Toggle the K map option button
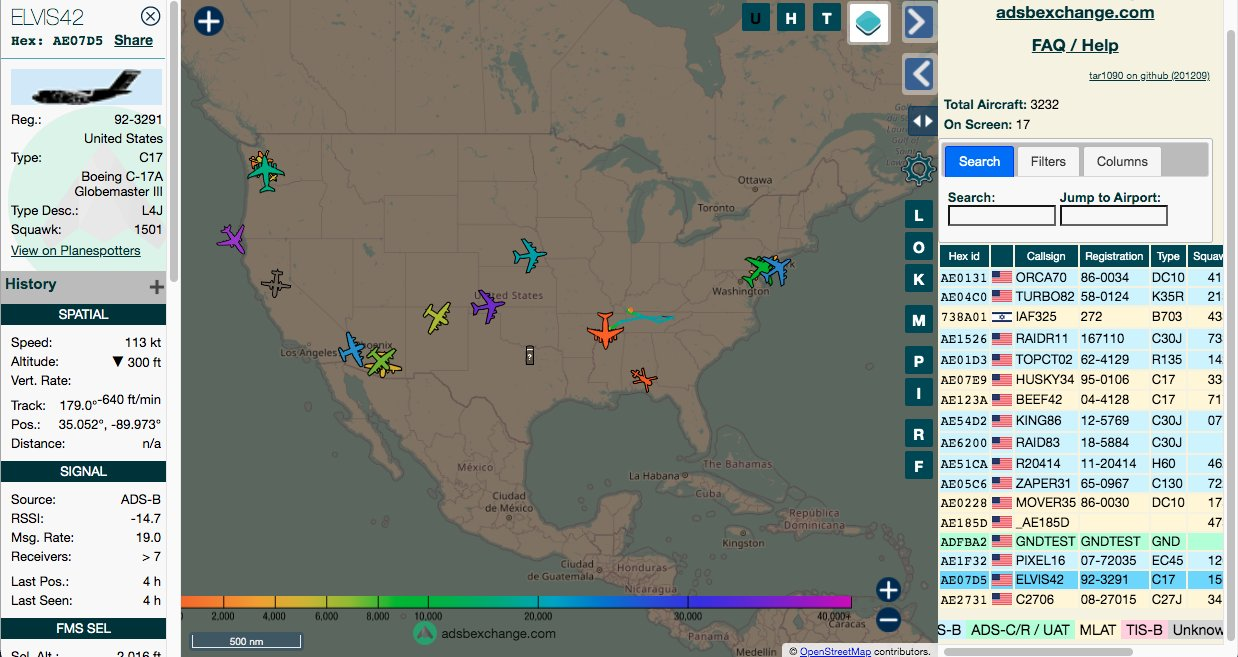Screen dimensions: 1238x657 point(919,277)
